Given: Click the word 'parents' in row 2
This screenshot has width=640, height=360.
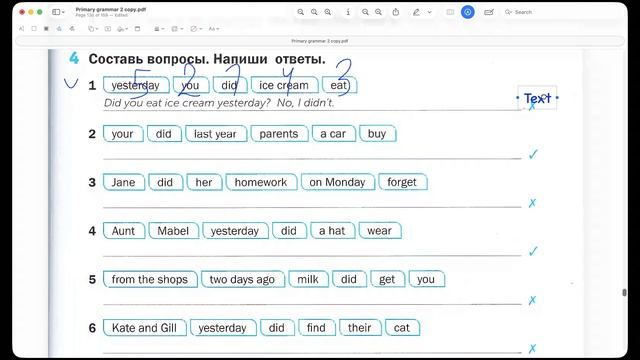Looking at the screenshot, I should [279, 133].
